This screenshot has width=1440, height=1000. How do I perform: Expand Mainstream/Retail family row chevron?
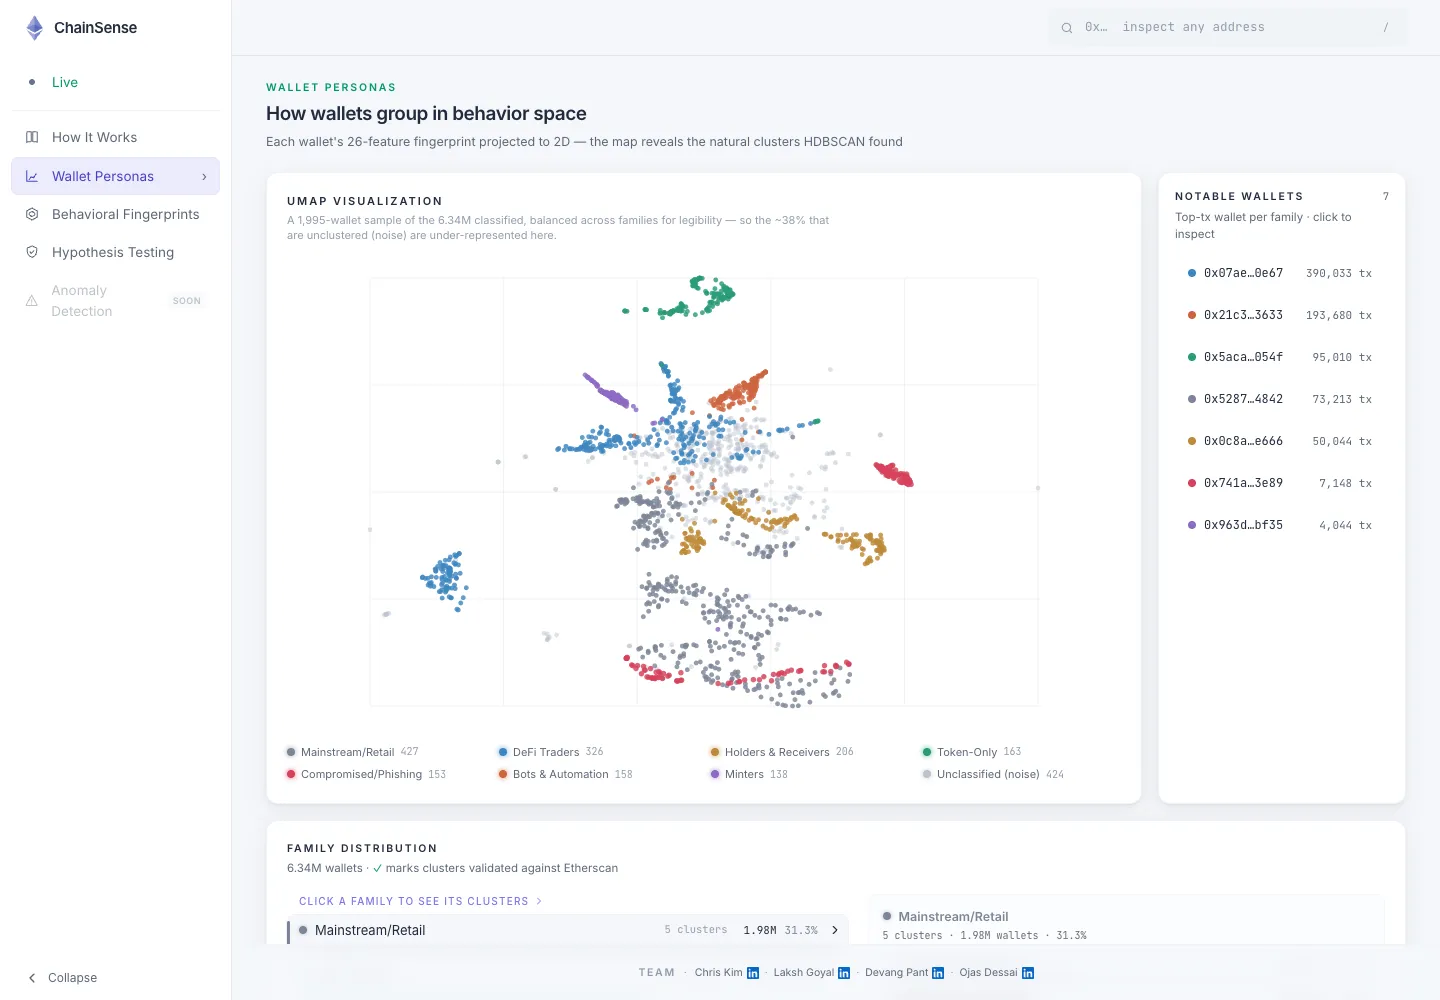click(x=835, y=930)
